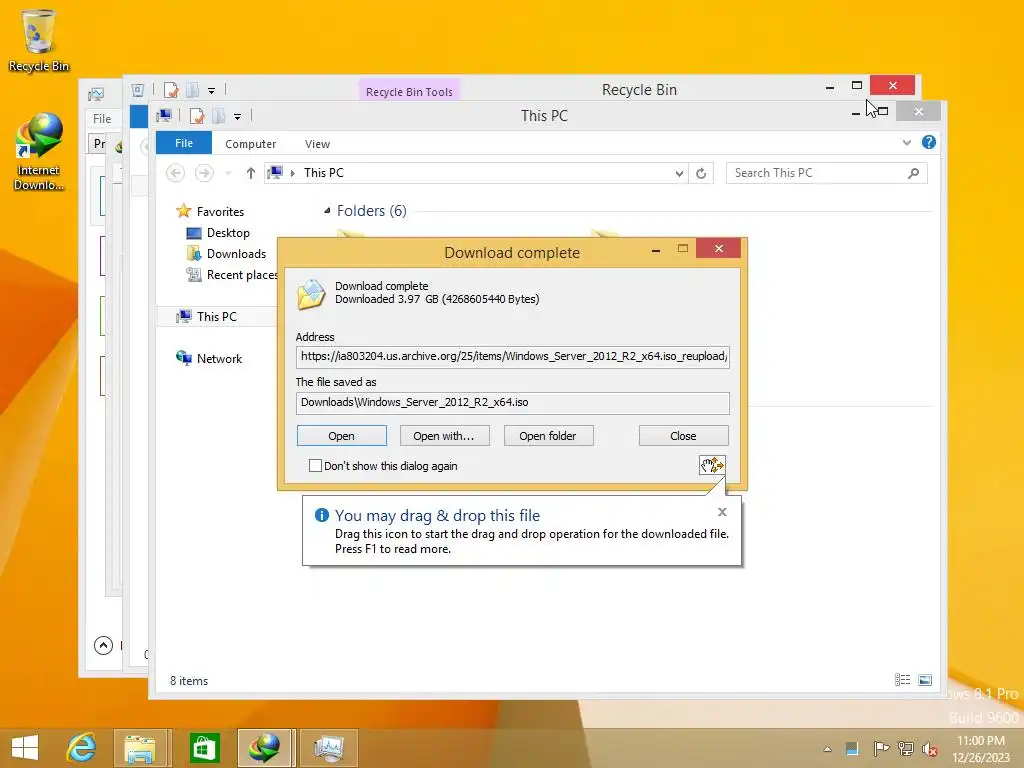Open Help with question mark icon
Image resolution: width=1024 pixels, height=768 pixels.
[929, 142]
